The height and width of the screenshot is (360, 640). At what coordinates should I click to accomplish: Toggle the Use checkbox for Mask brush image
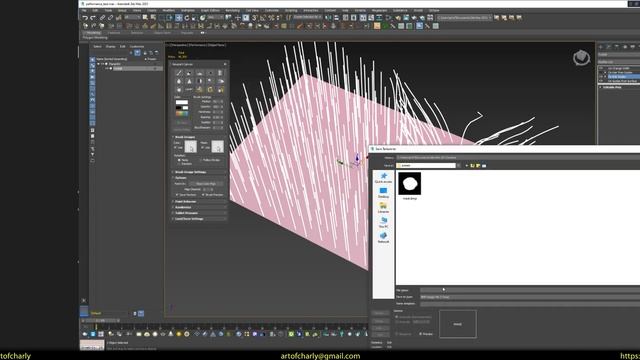203,148
